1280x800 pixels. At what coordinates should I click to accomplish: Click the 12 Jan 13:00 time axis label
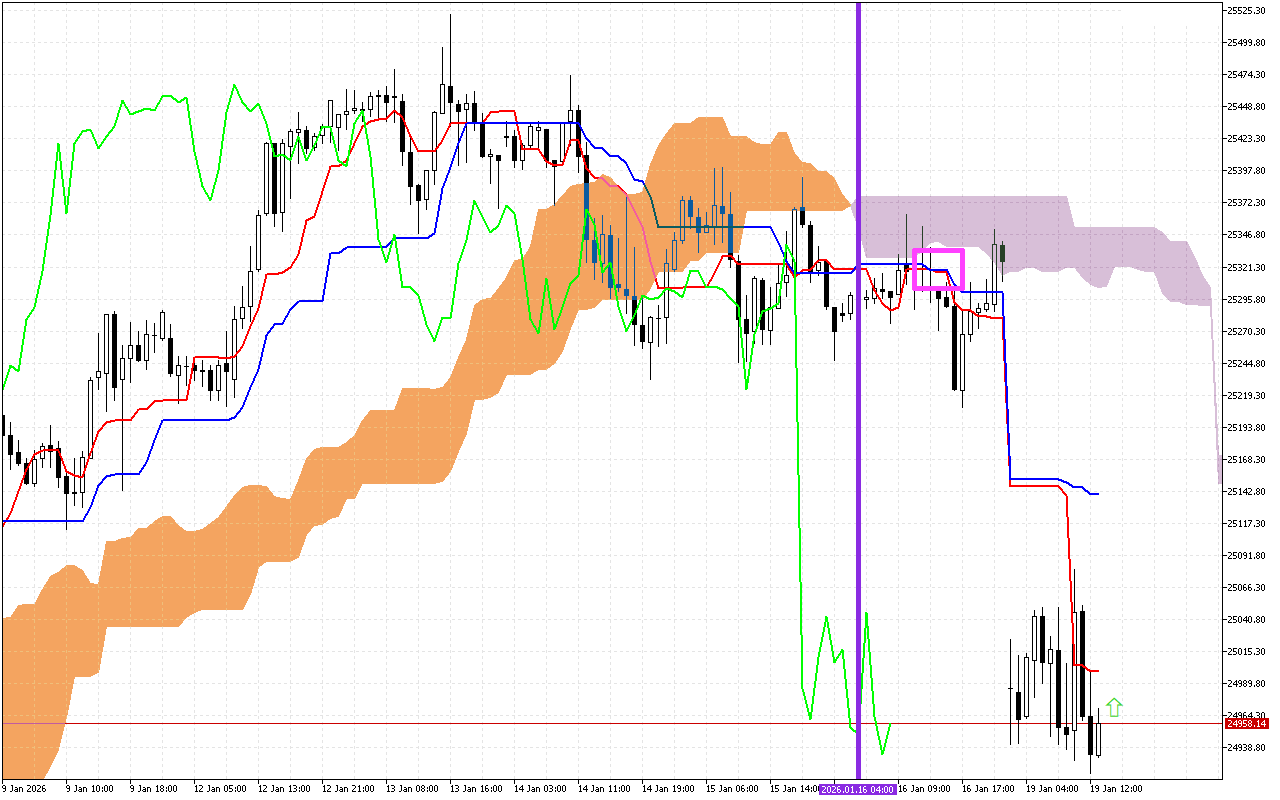tap(284, 788)
